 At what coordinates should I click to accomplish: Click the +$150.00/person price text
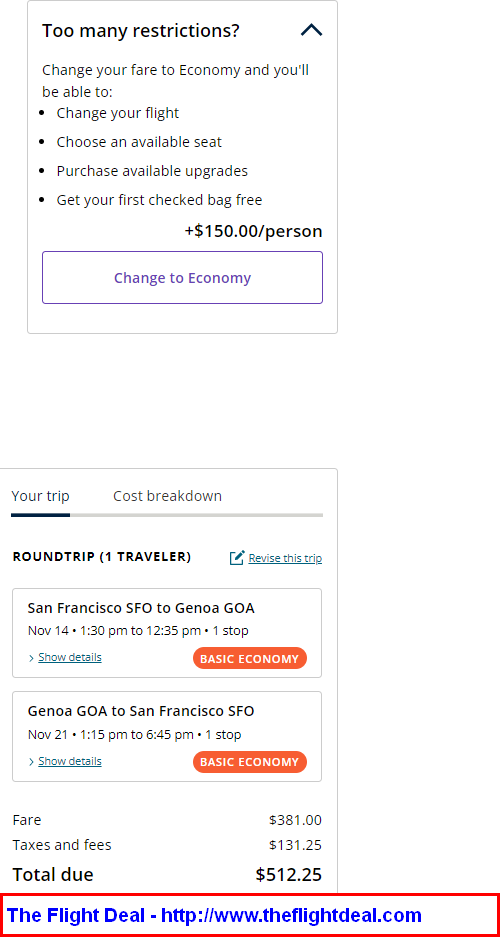pos(253,231)
